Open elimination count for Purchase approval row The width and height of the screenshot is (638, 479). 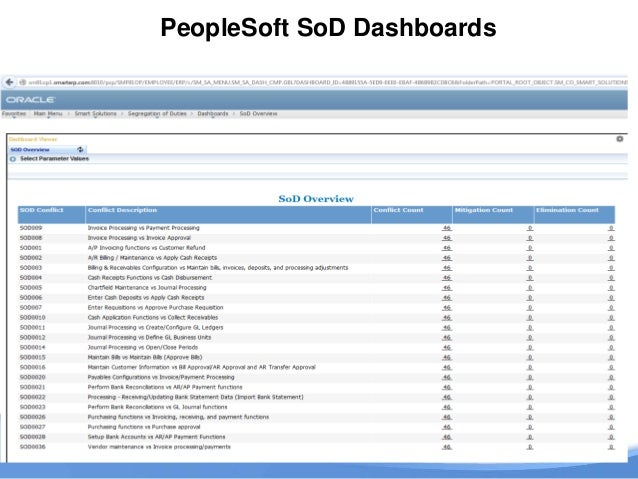tap(611, 427)
